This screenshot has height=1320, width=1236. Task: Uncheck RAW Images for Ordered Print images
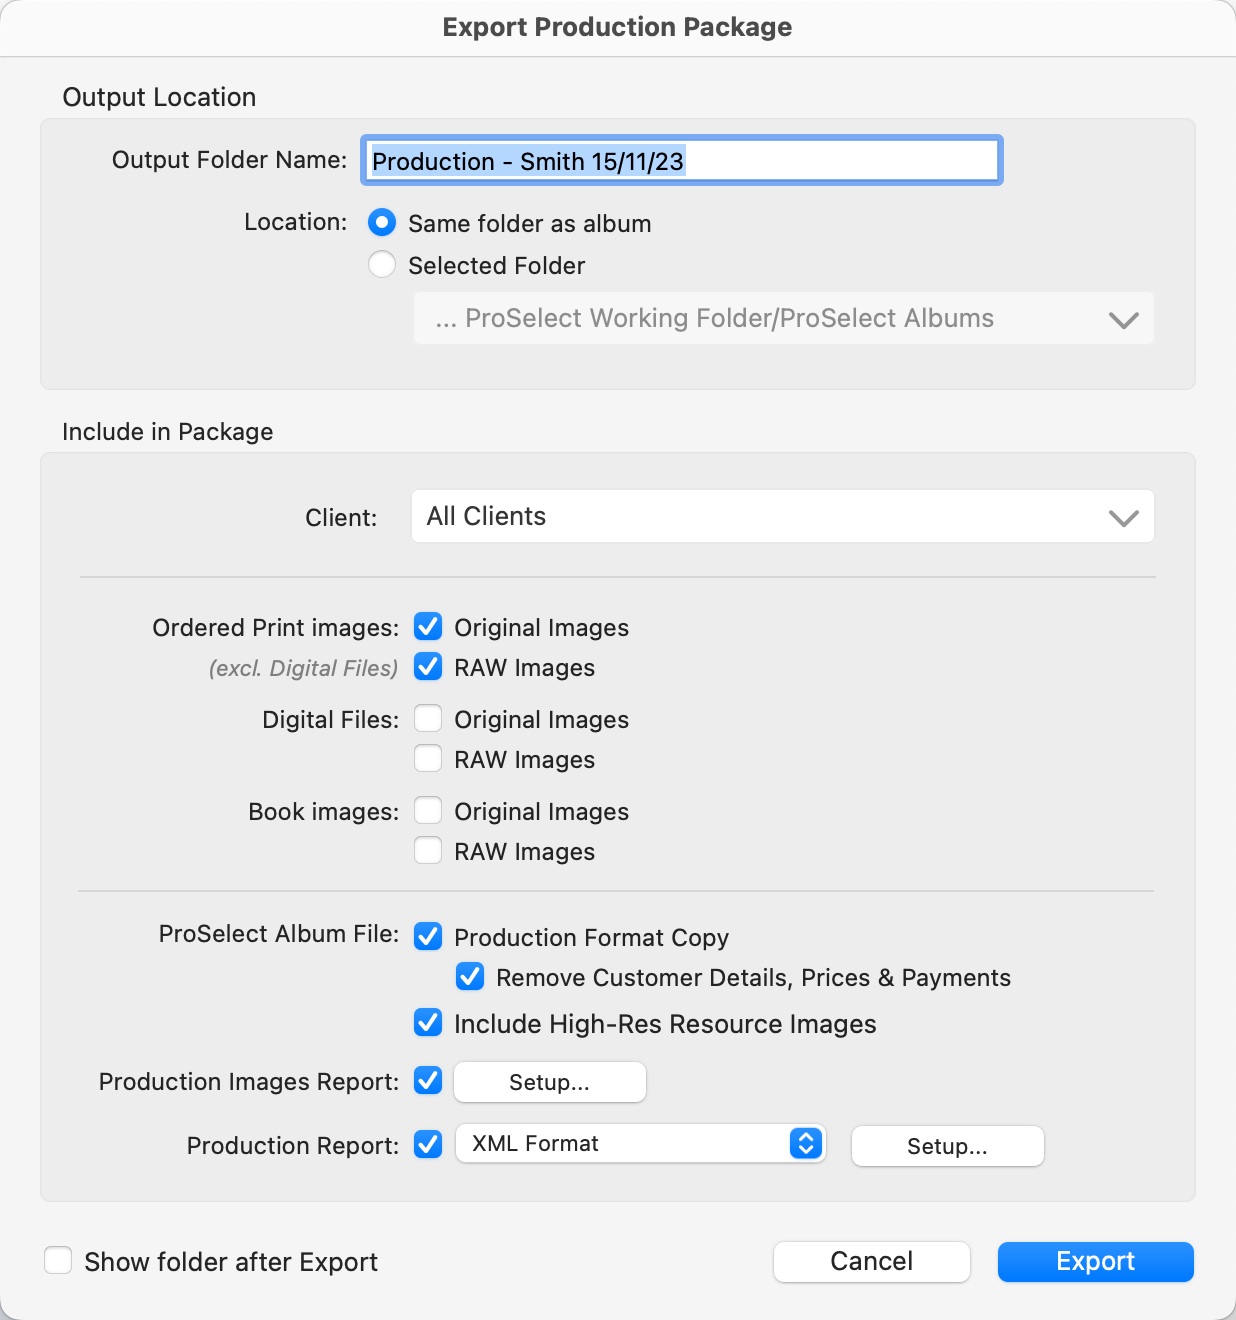point(428,667)
